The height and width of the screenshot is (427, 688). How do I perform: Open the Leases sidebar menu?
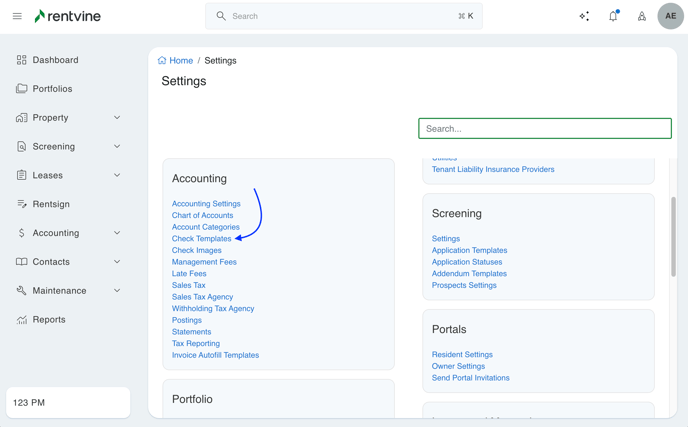(117, 175)
